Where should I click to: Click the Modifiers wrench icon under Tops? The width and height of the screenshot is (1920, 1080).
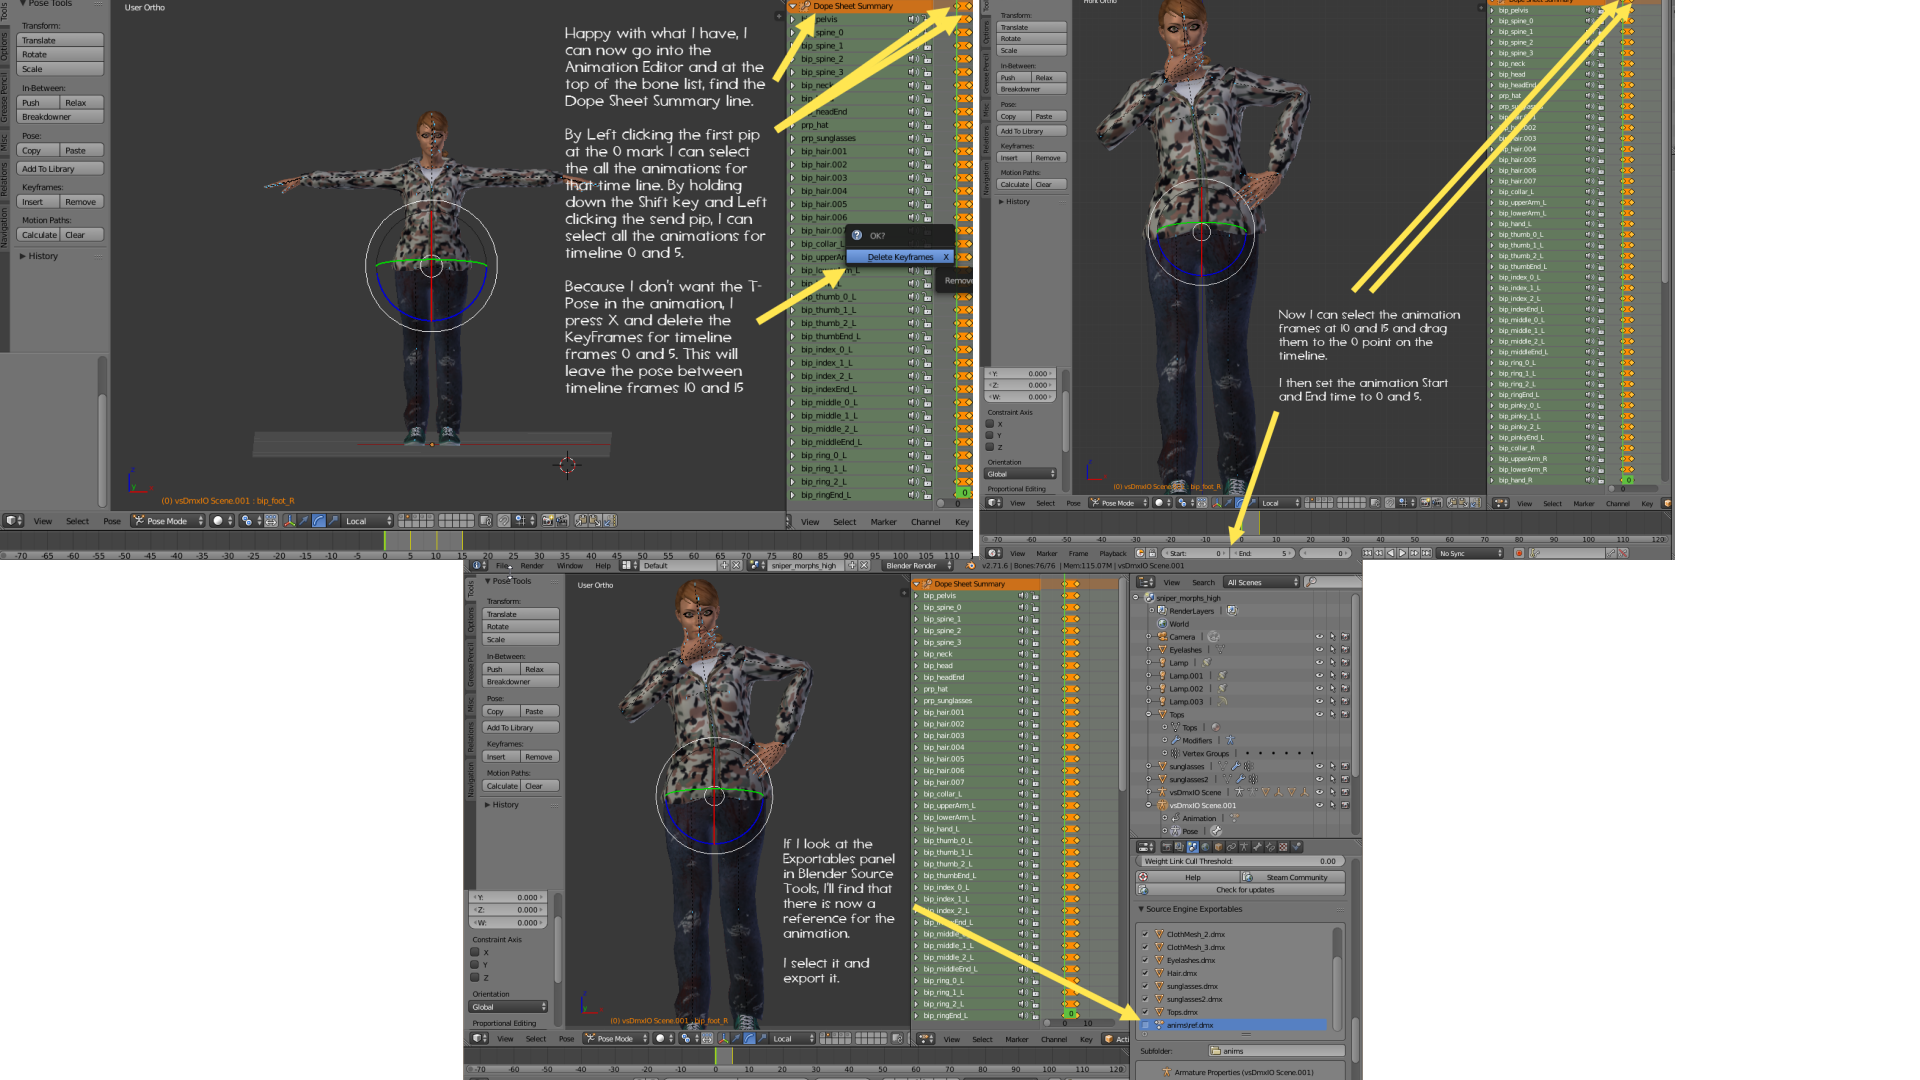[x=1176, y=741]
